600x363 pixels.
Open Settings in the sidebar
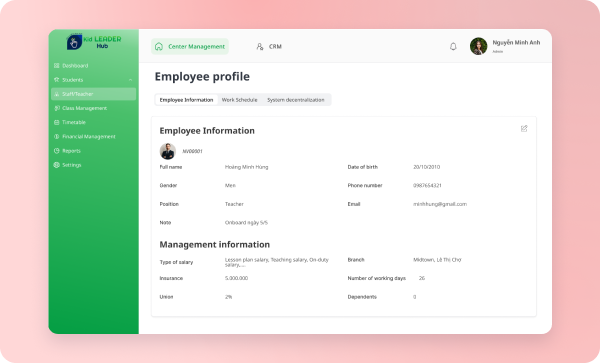point(93,165)
